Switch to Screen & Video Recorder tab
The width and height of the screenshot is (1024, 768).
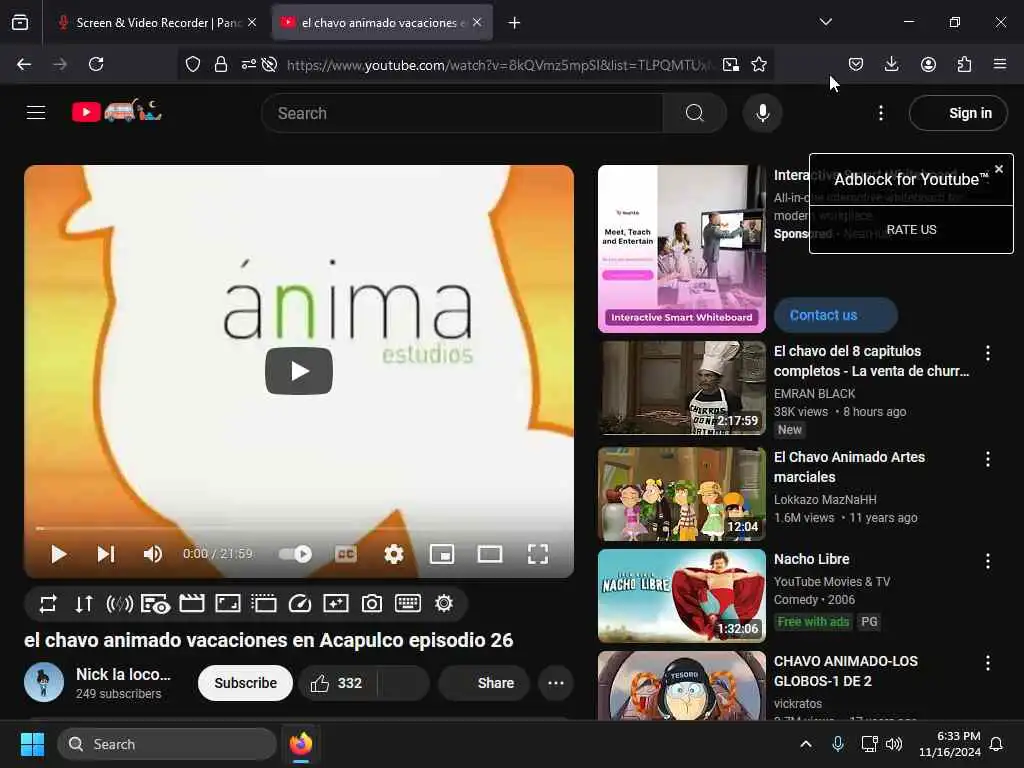point(156,23)
